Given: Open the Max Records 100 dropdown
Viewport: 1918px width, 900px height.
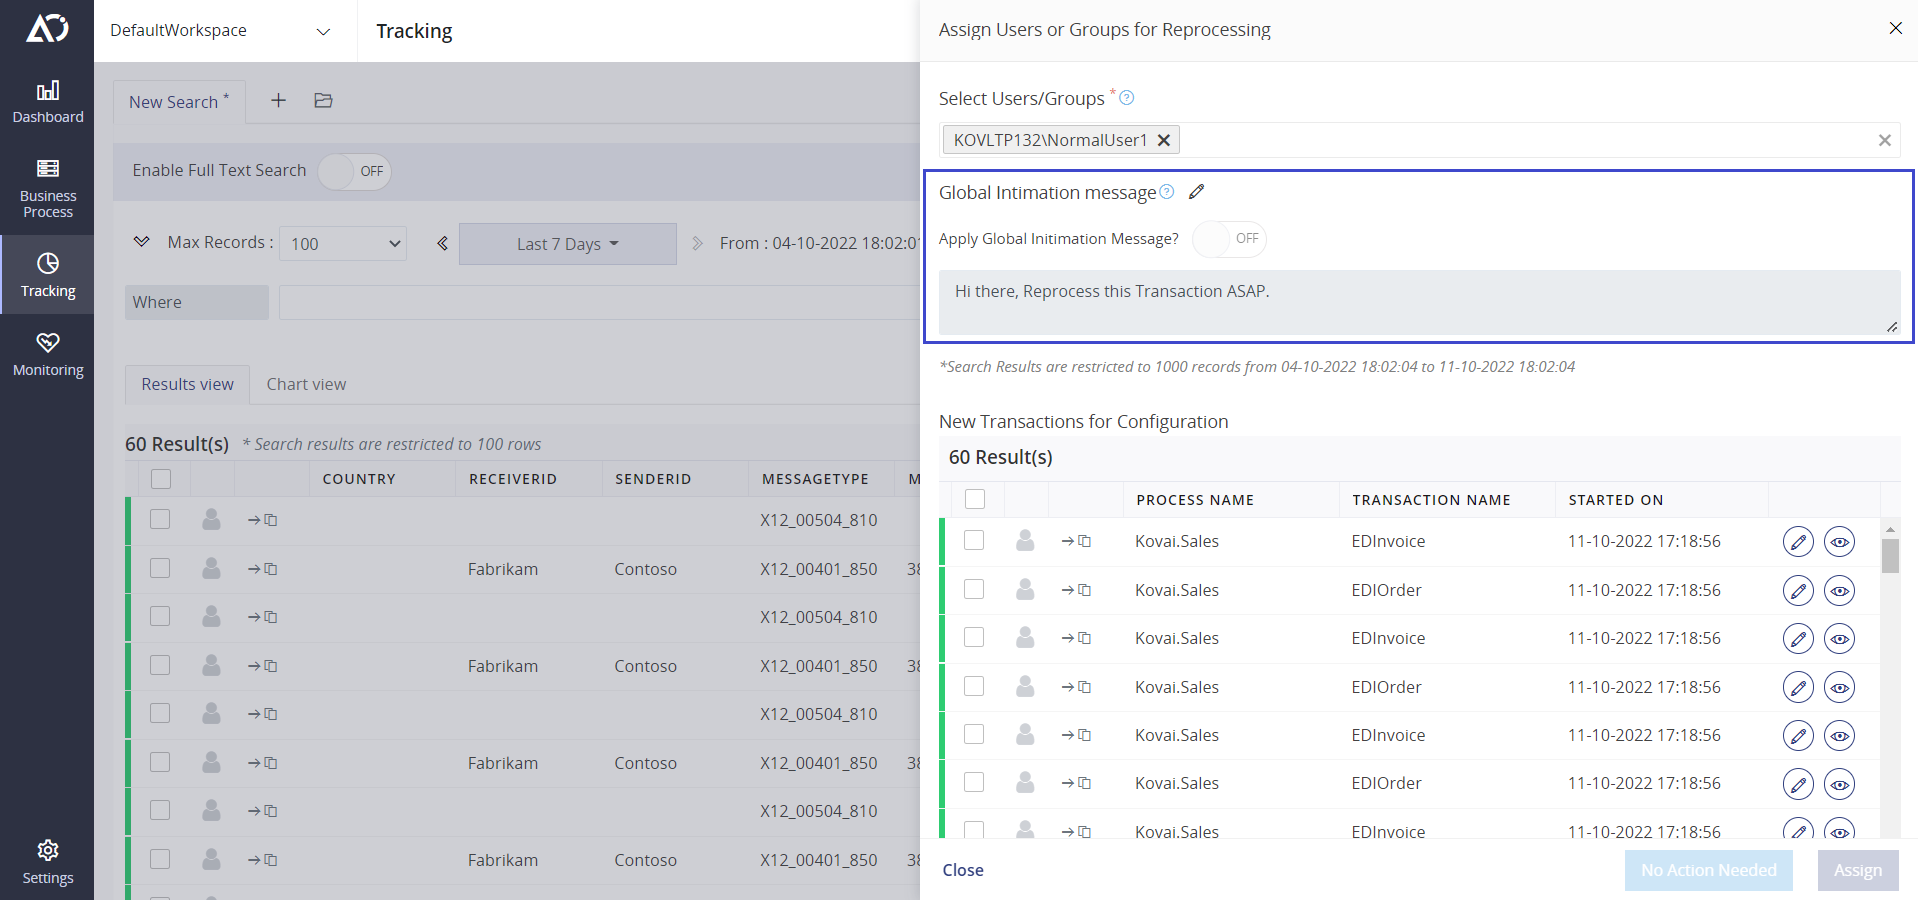Looking at the screenshot, I should [343, 243].
